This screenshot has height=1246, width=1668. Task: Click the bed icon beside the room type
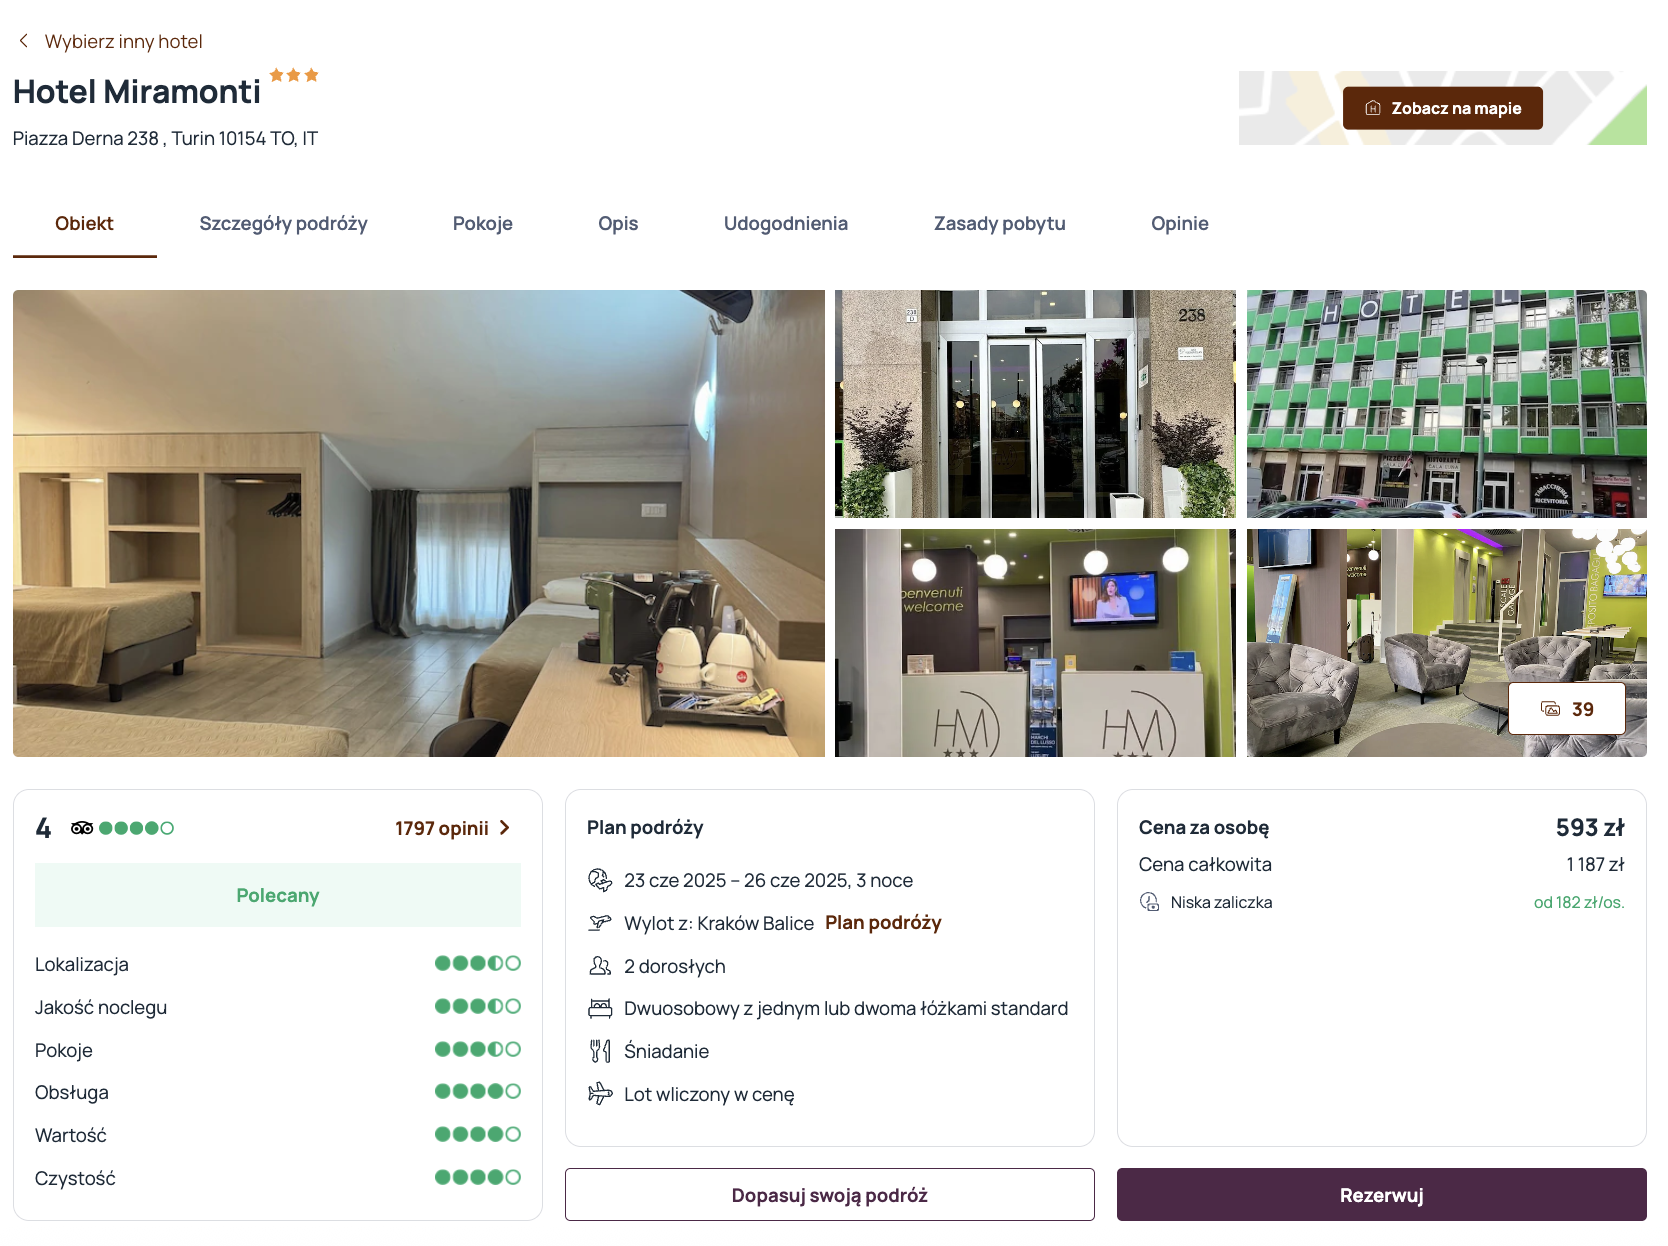tap(600, 1008)
